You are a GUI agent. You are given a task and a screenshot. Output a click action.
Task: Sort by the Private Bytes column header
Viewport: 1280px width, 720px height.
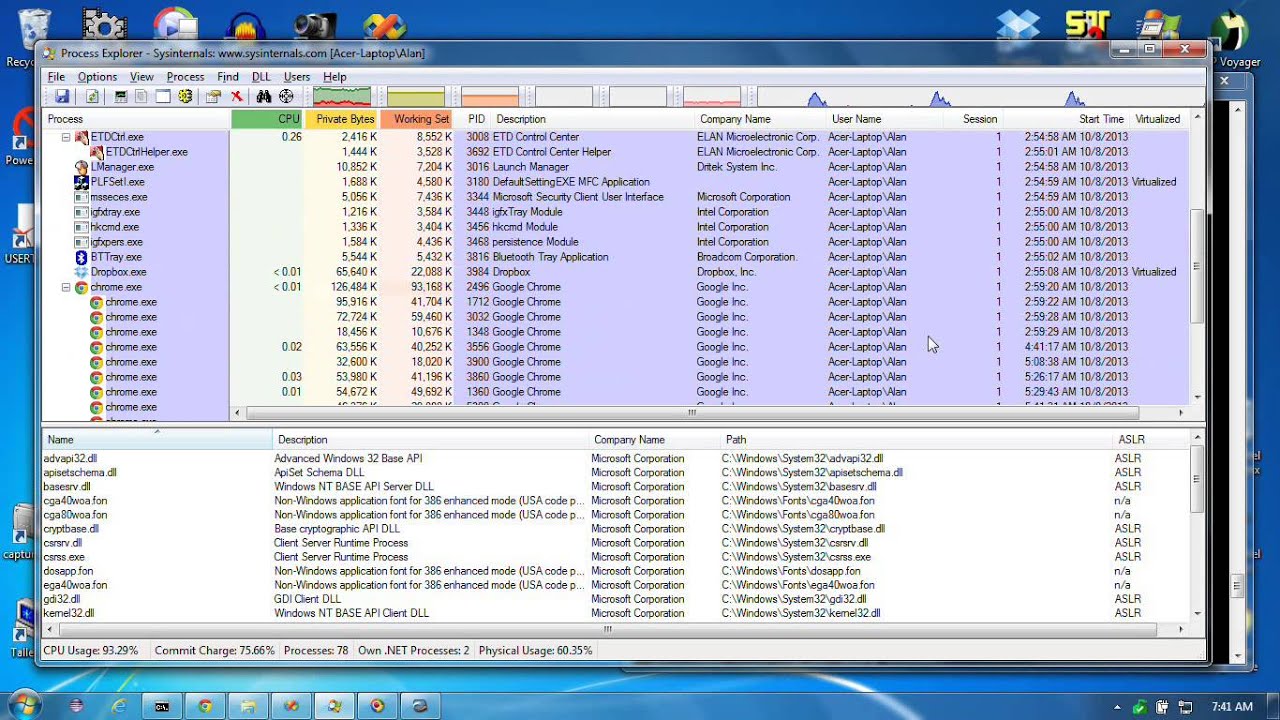[343, 119]
